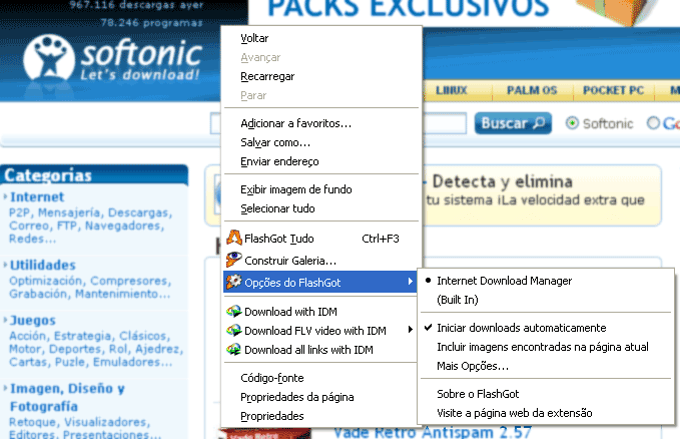Expand the Download FLV video submenu arrow
Screen dimensions: 680x439
click(x=410, y=330)
